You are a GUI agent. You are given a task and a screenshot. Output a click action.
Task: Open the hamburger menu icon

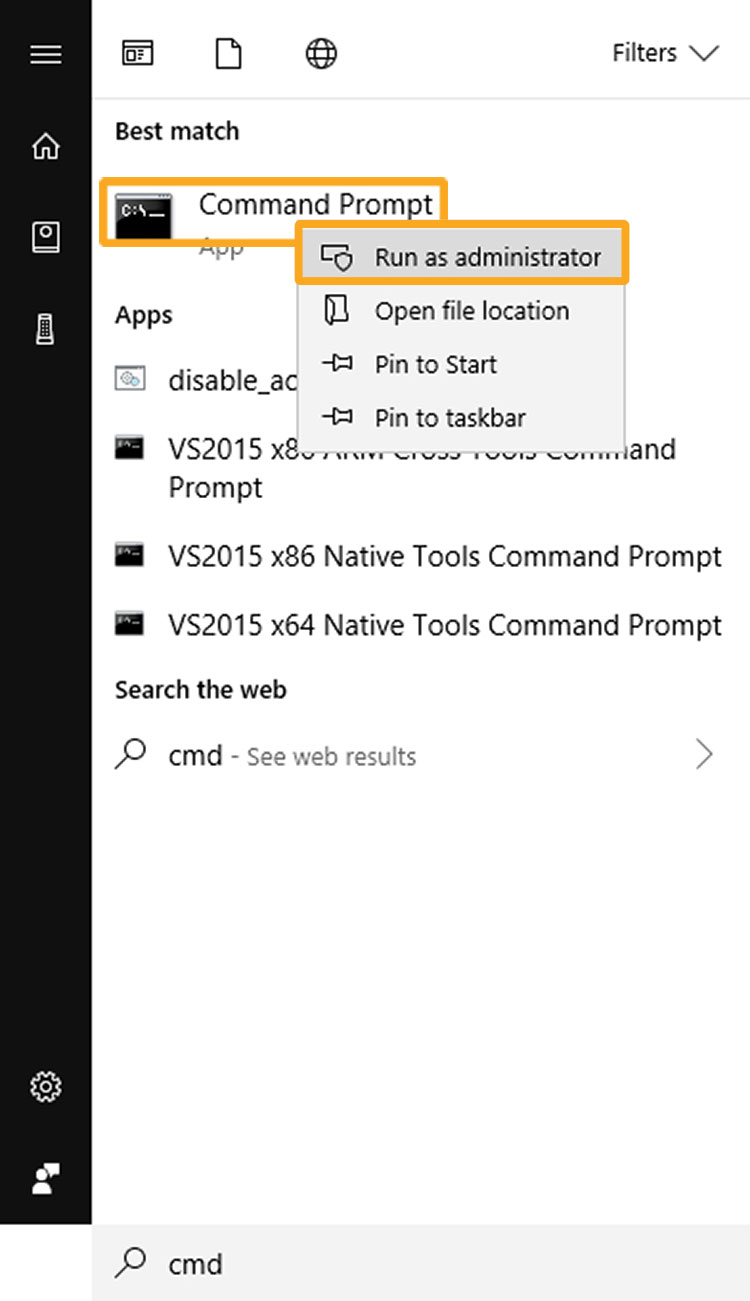tap(45, 54)
